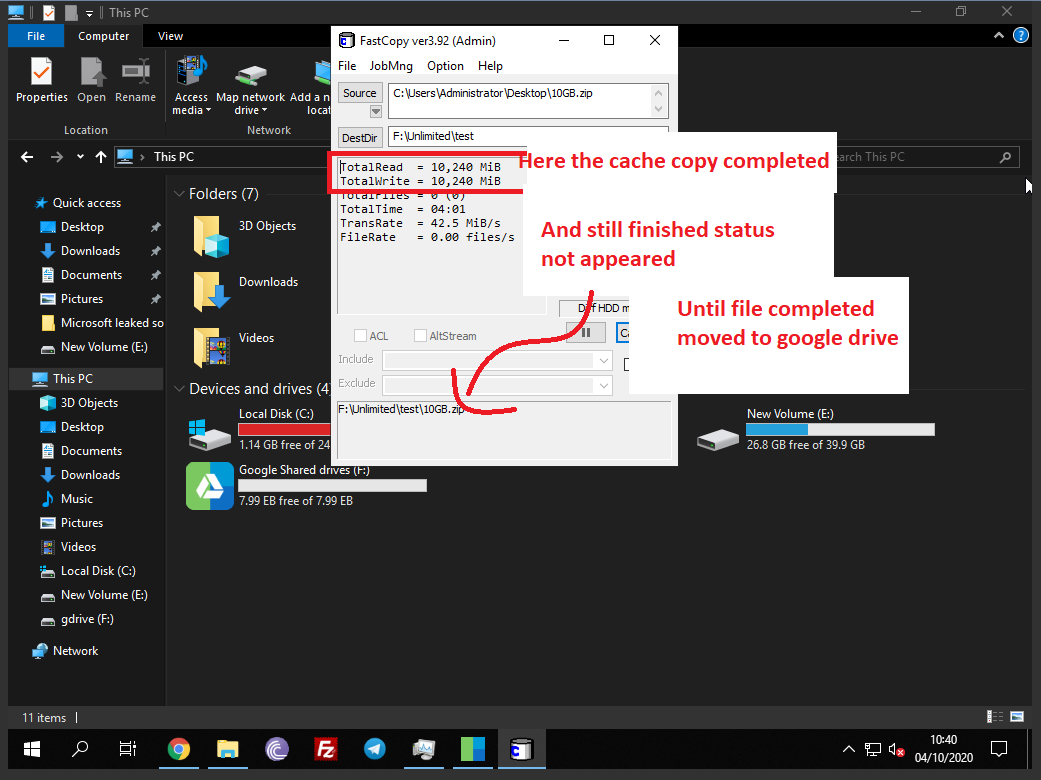This screenshot has width=1041, height=780.
Task: Open the Exclude filter dropdown
Action: pyautogui.click(x=603, y=385)
